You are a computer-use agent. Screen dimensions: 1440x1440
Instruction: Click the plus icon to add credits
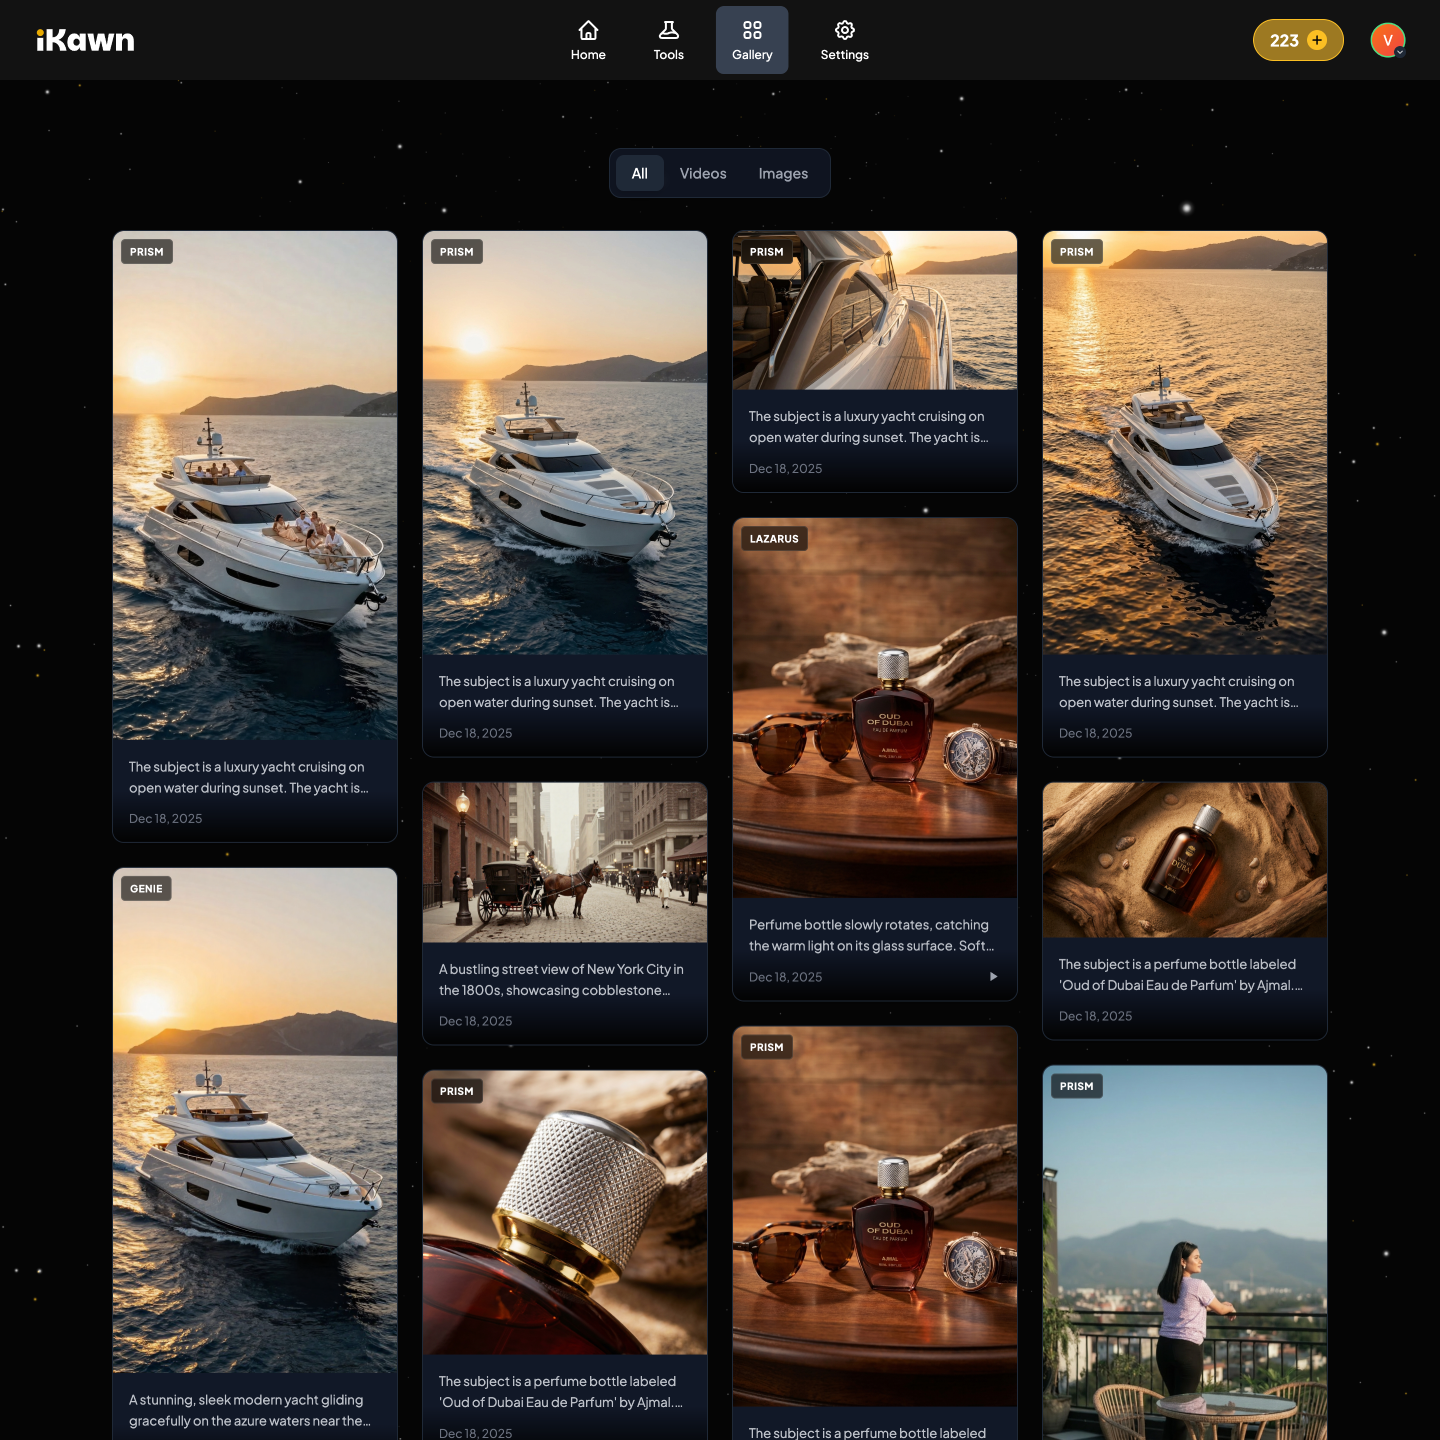(x=1317, y=40)
